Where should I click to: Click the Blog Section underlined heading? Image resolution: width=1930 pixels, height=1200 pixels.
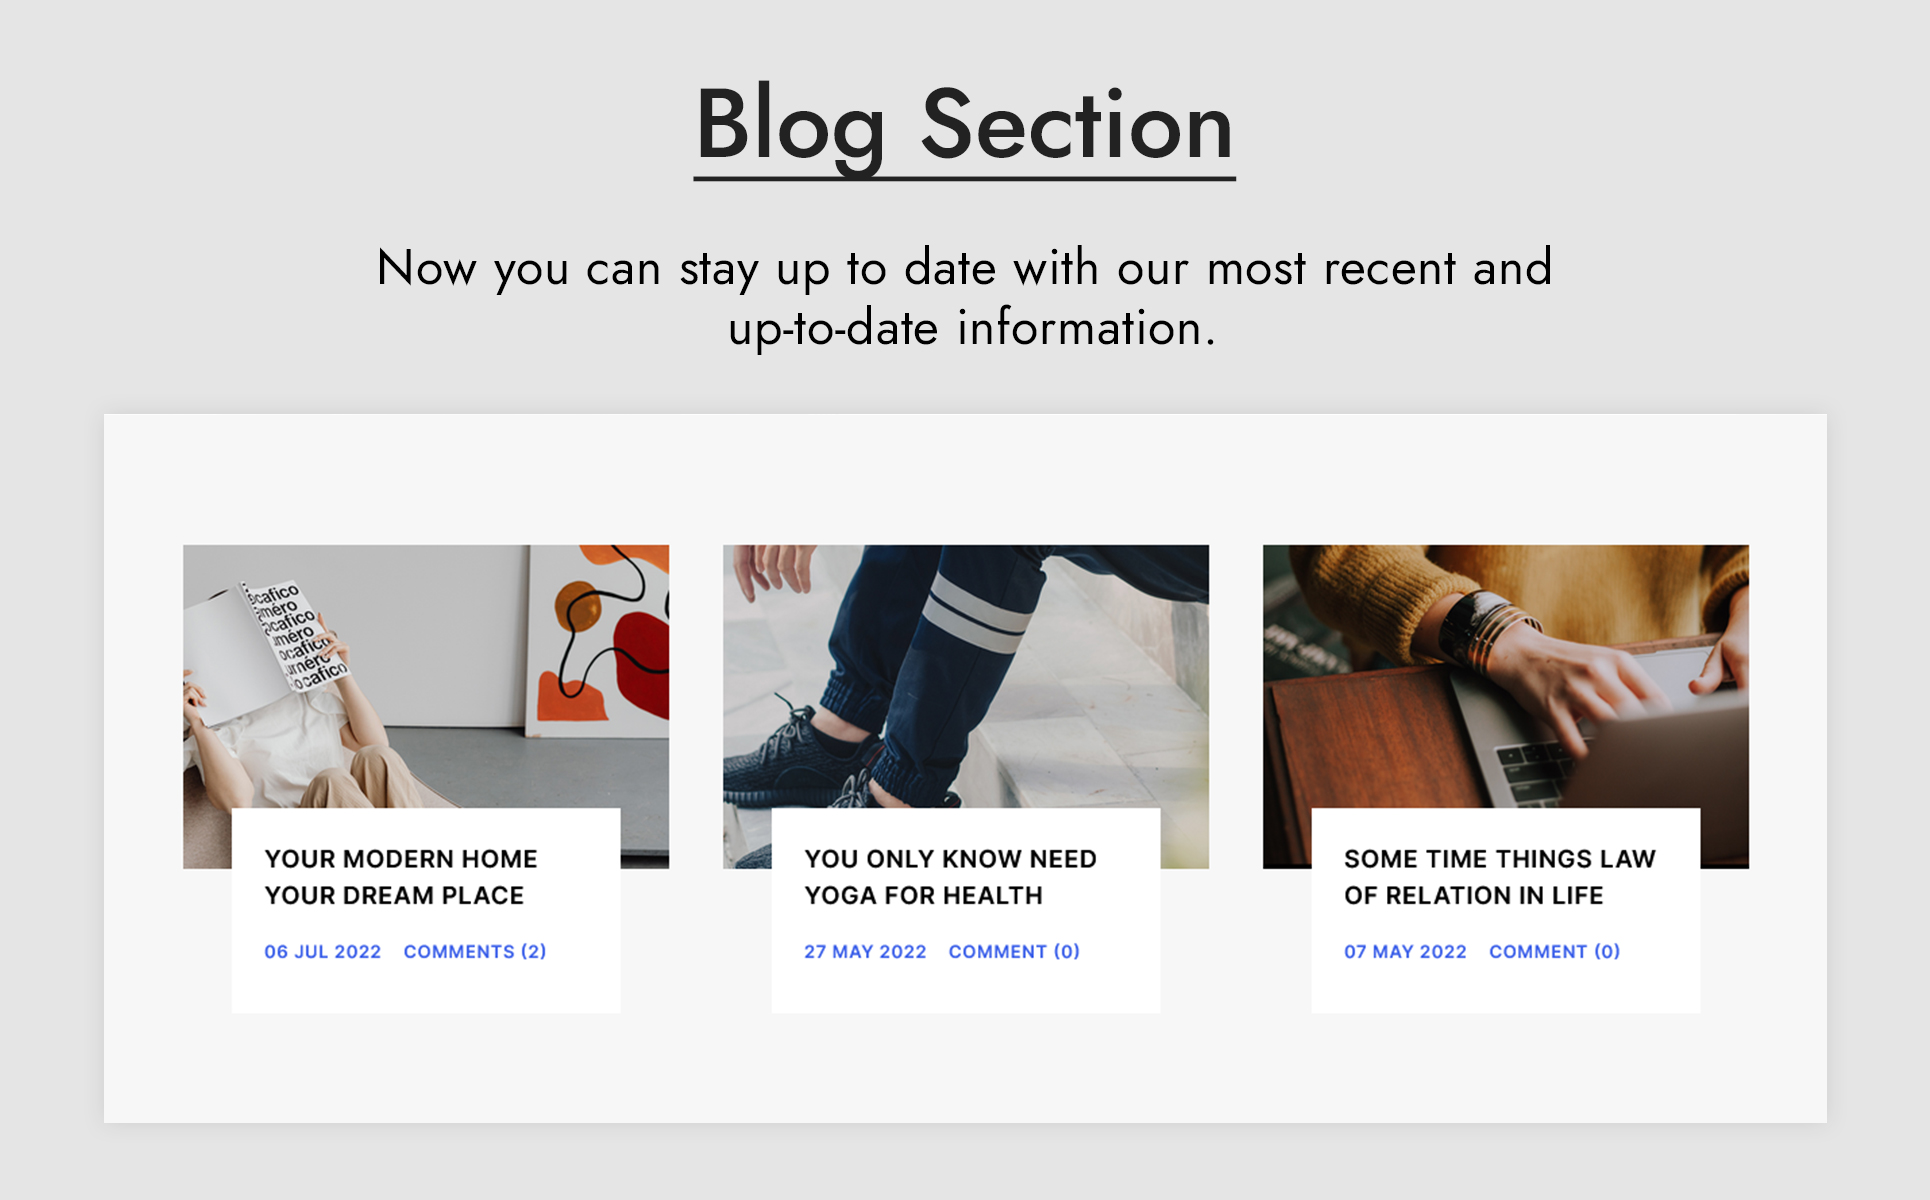964,126
